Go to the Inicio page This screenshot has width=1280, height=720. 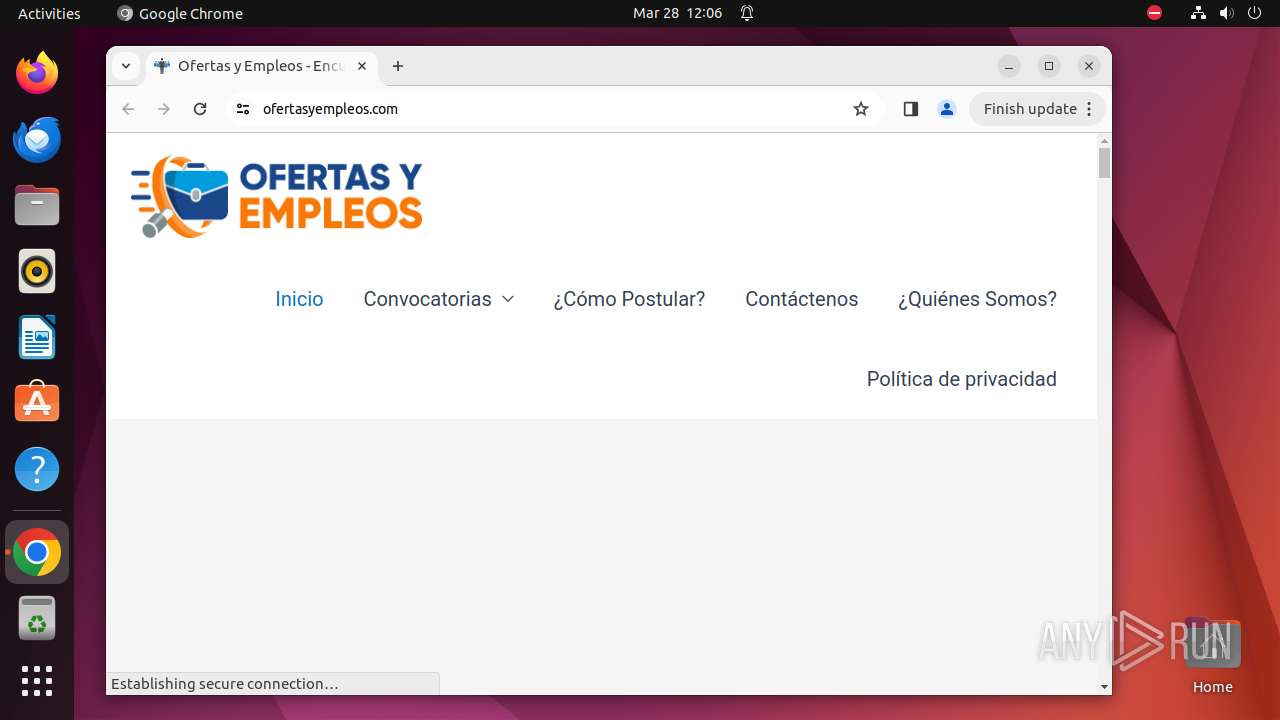click(x=299, y=299)
